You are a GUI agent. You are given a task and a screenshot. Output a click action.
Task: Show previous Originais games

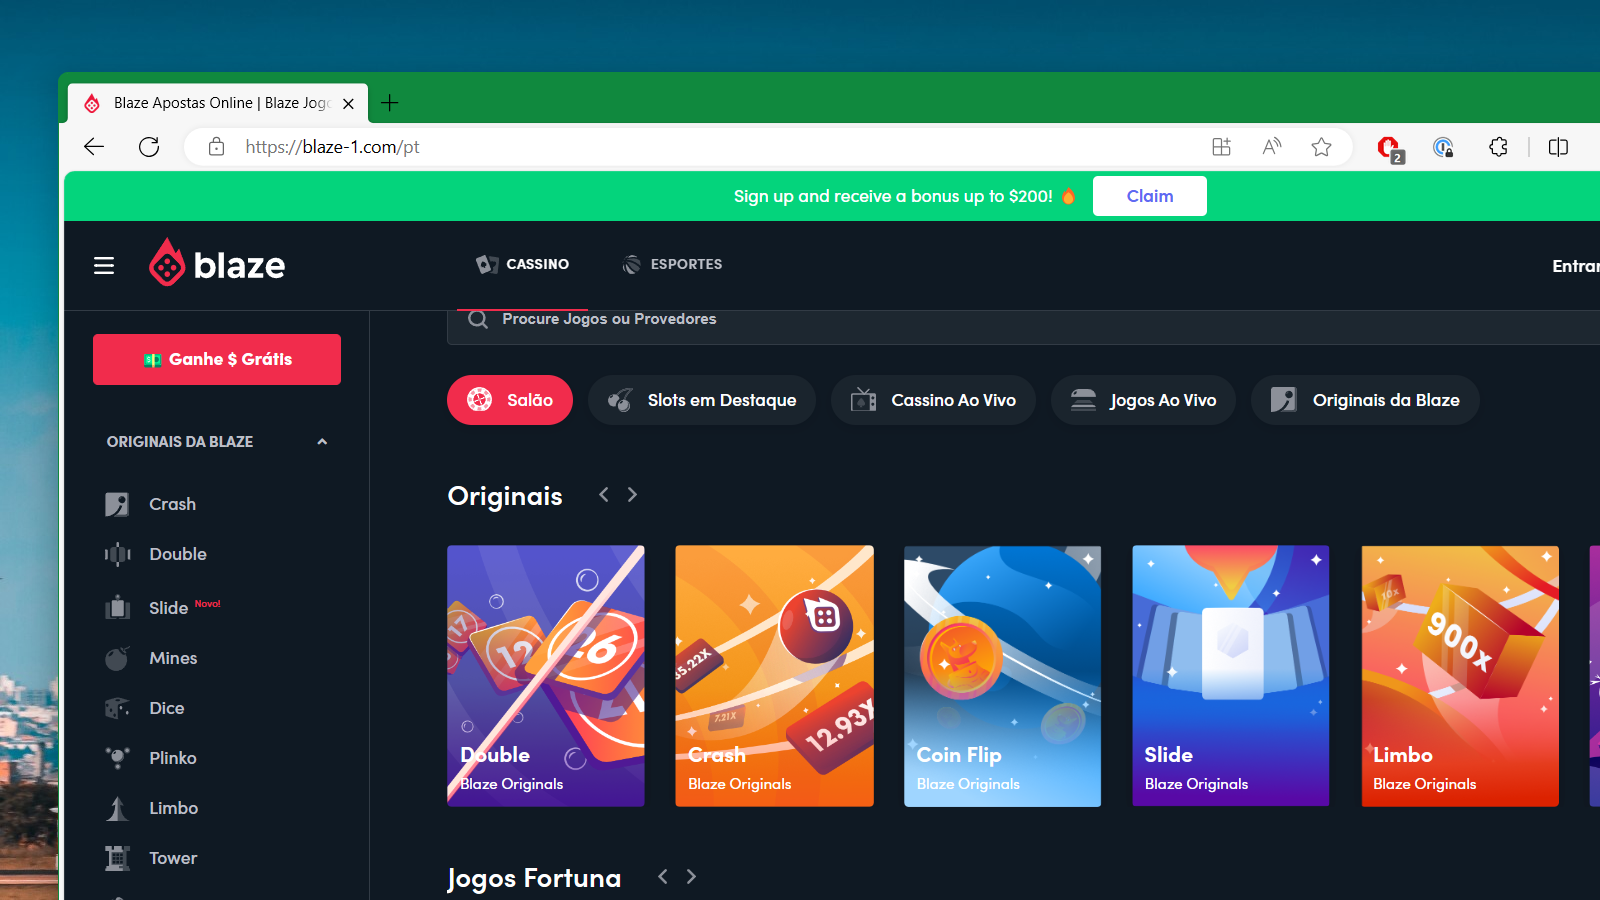[603, 494]
